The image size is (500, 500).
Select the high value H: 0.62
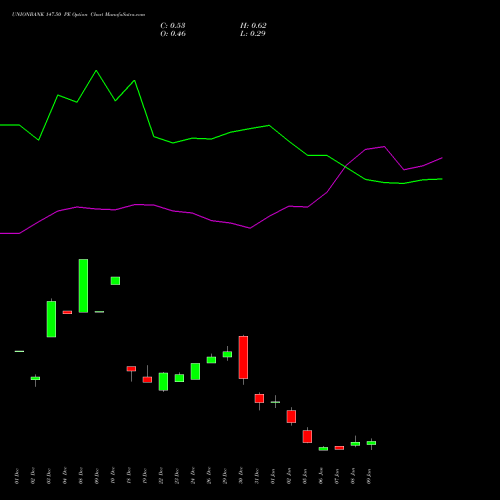coord(253,26)
